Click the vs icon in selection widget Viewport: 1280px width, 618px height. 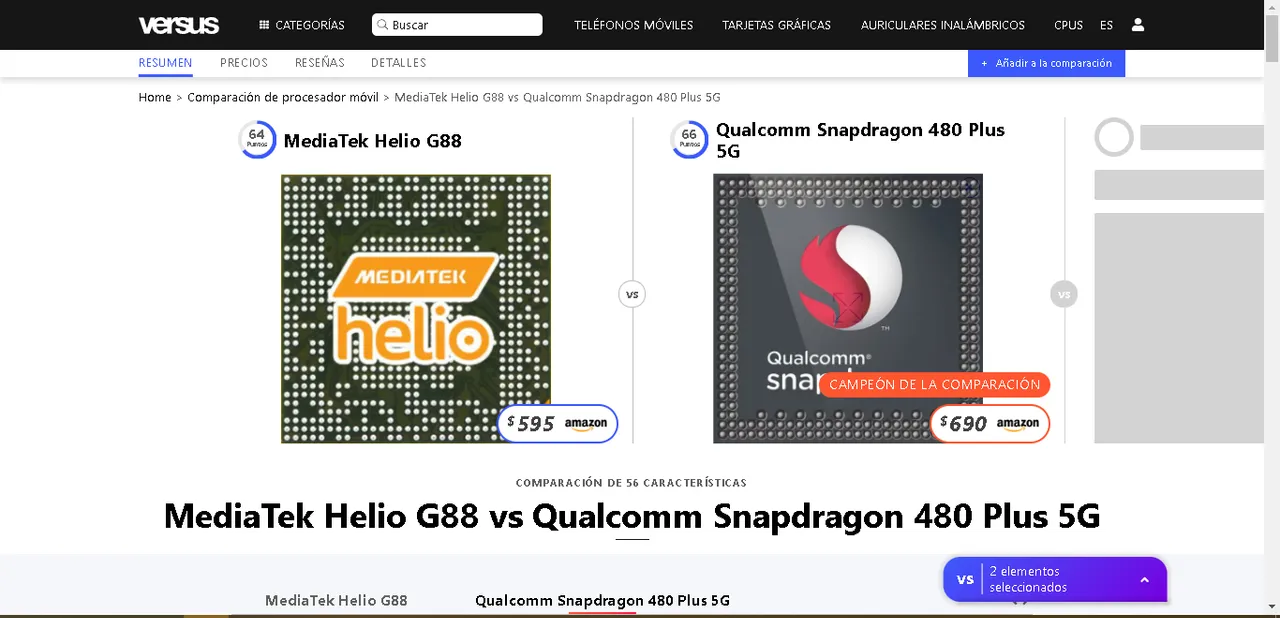click(x=965, y=579)
